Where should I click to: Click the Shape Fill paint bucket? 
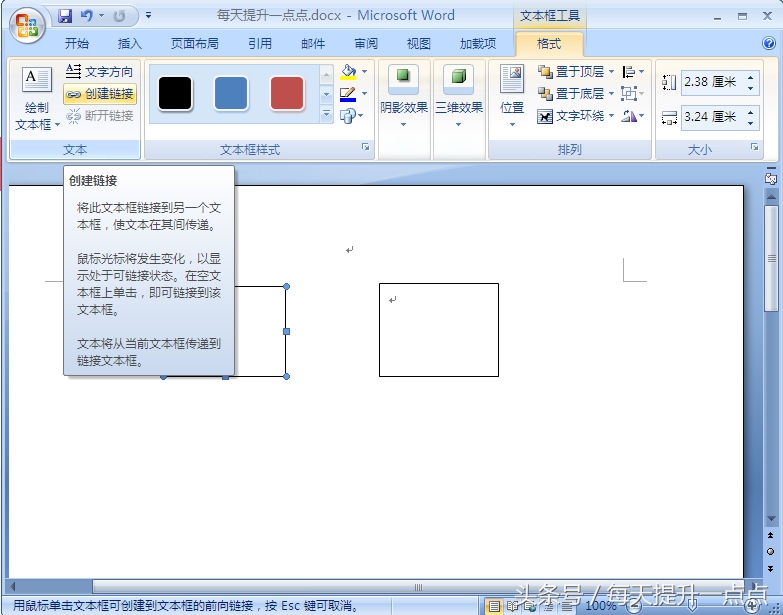[348, 72]
